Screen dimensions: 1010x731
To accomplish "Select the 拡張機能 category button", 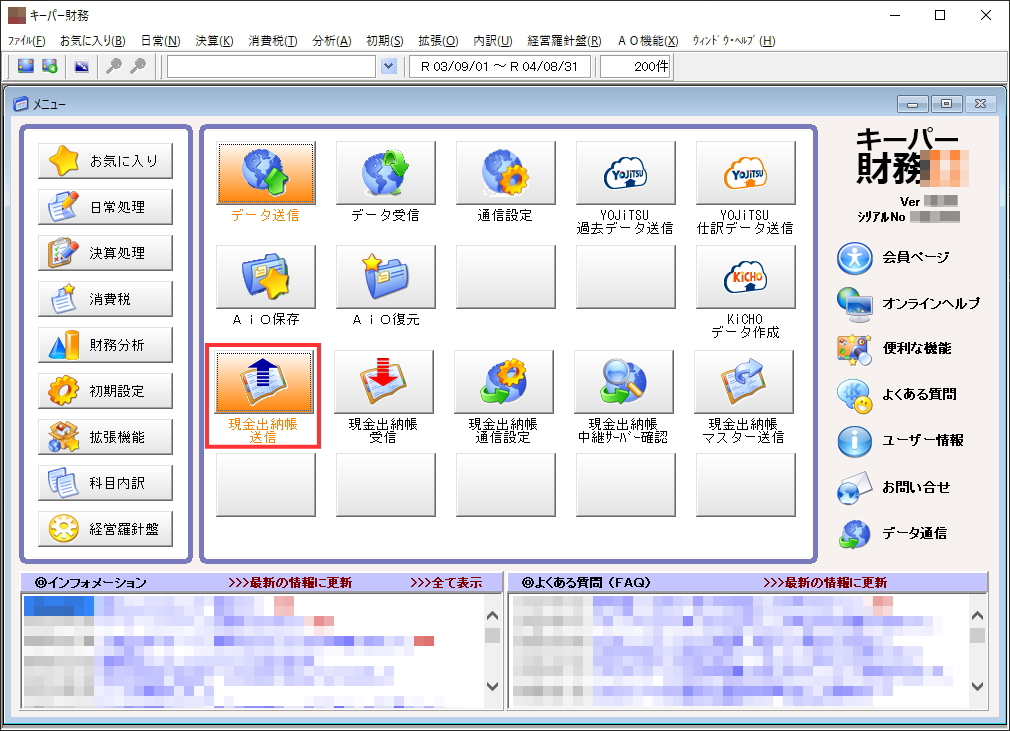I will (x=106, y=437).
